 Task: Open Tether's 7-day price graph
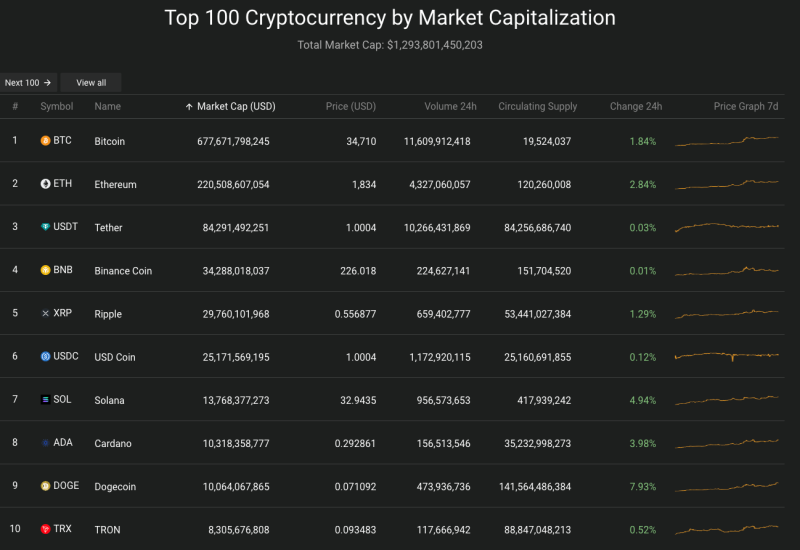pos(727,227)
